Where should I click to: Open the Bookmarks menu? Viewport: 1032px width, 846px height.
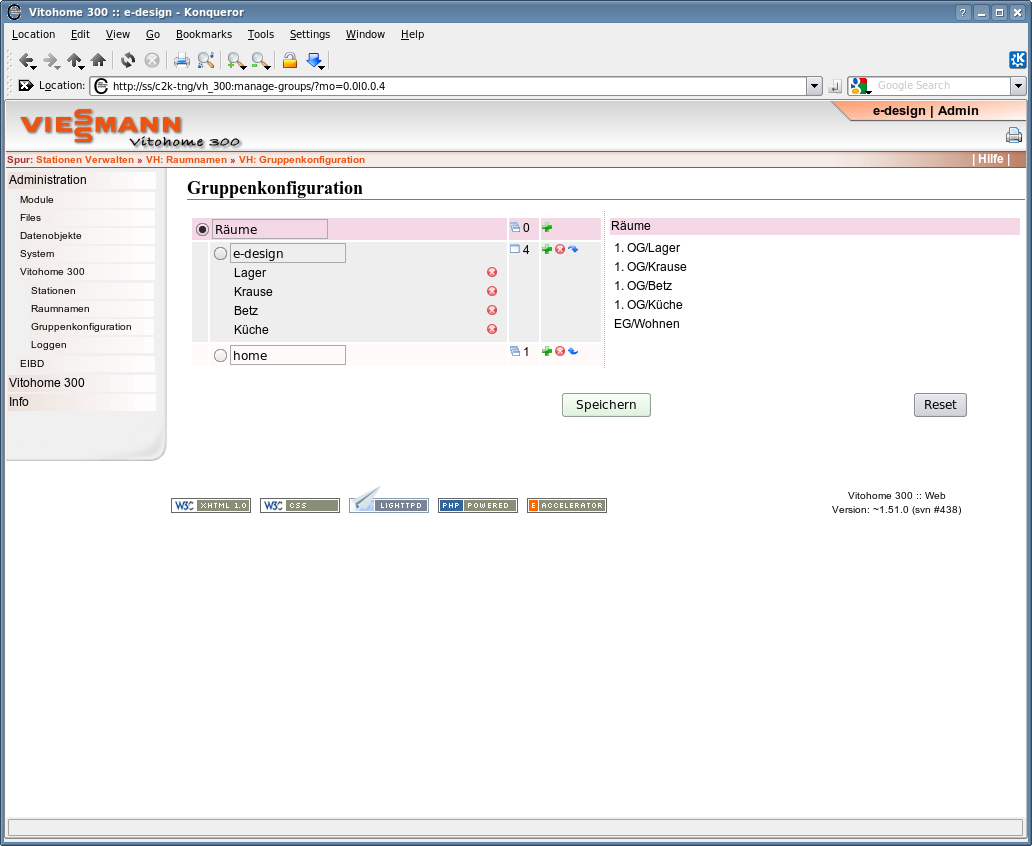203,34
